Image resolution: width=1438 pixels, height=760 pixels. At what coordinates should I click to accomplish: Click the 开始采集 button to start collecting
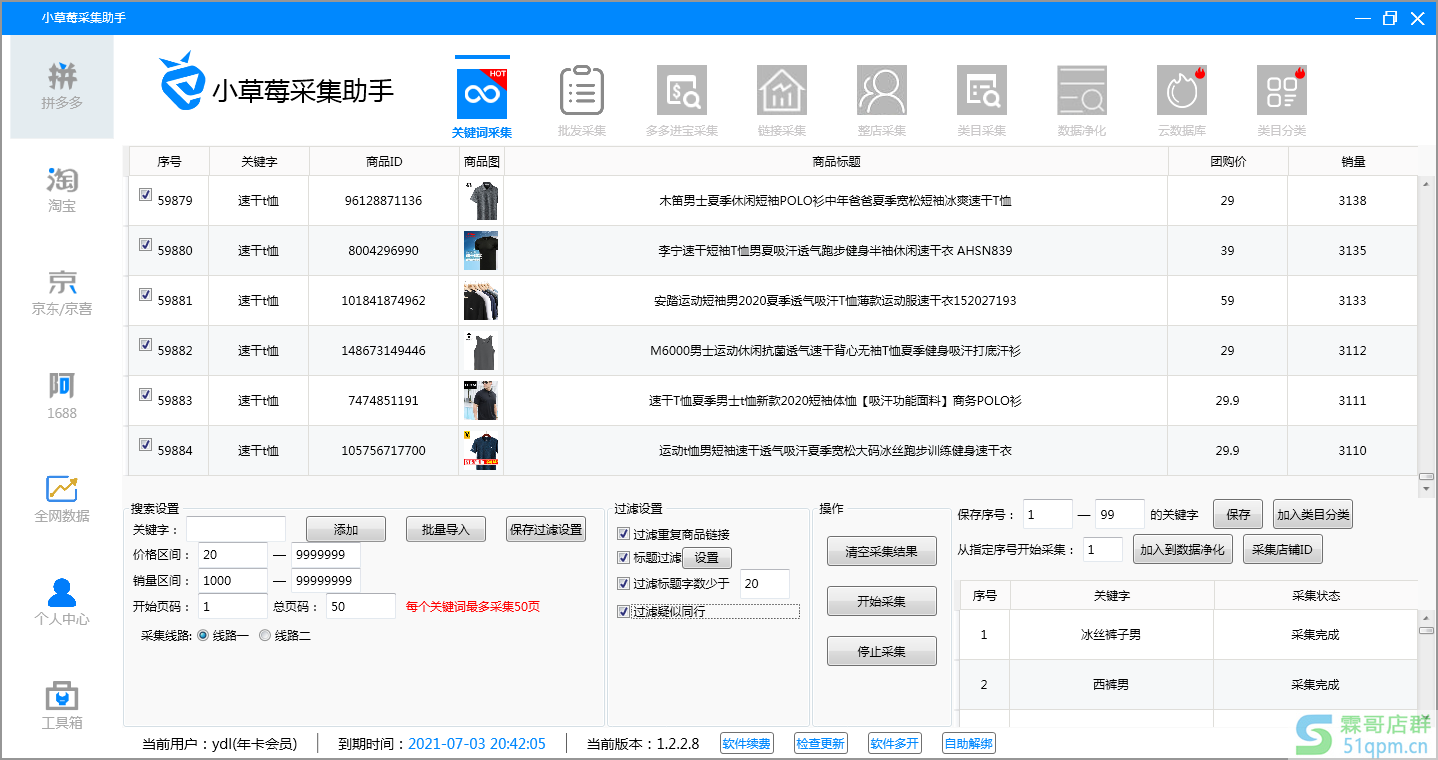click(x=881, y=601)
